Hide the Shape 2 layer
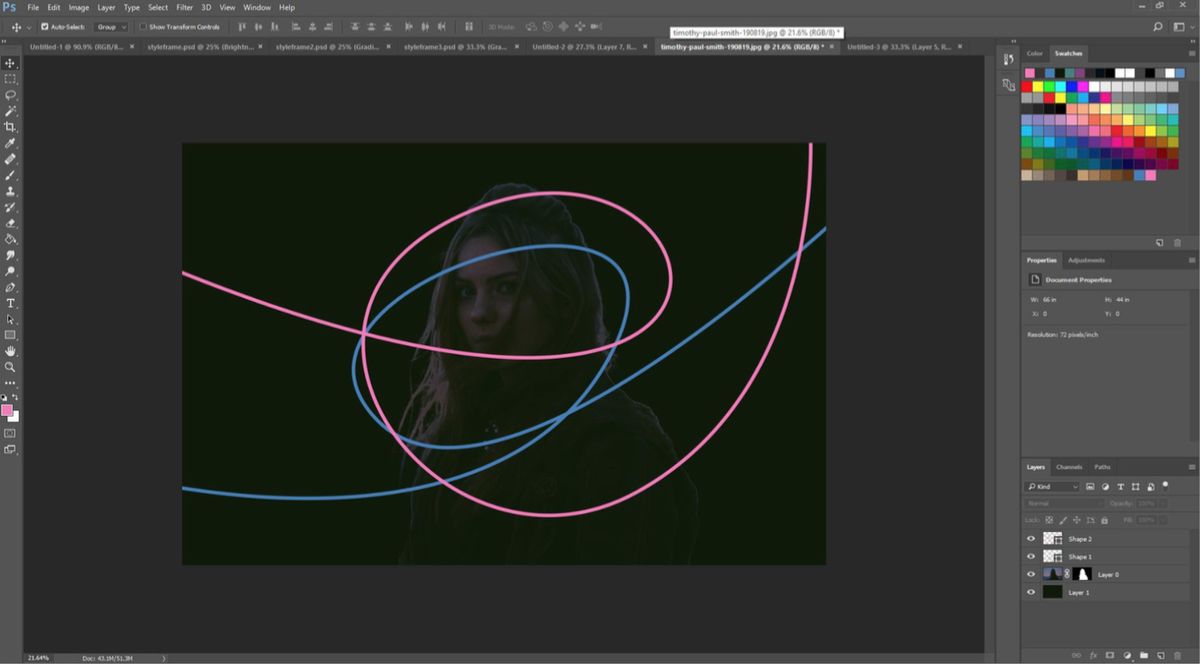Screen dimensions: 1200x664 tap(1031, 538)
